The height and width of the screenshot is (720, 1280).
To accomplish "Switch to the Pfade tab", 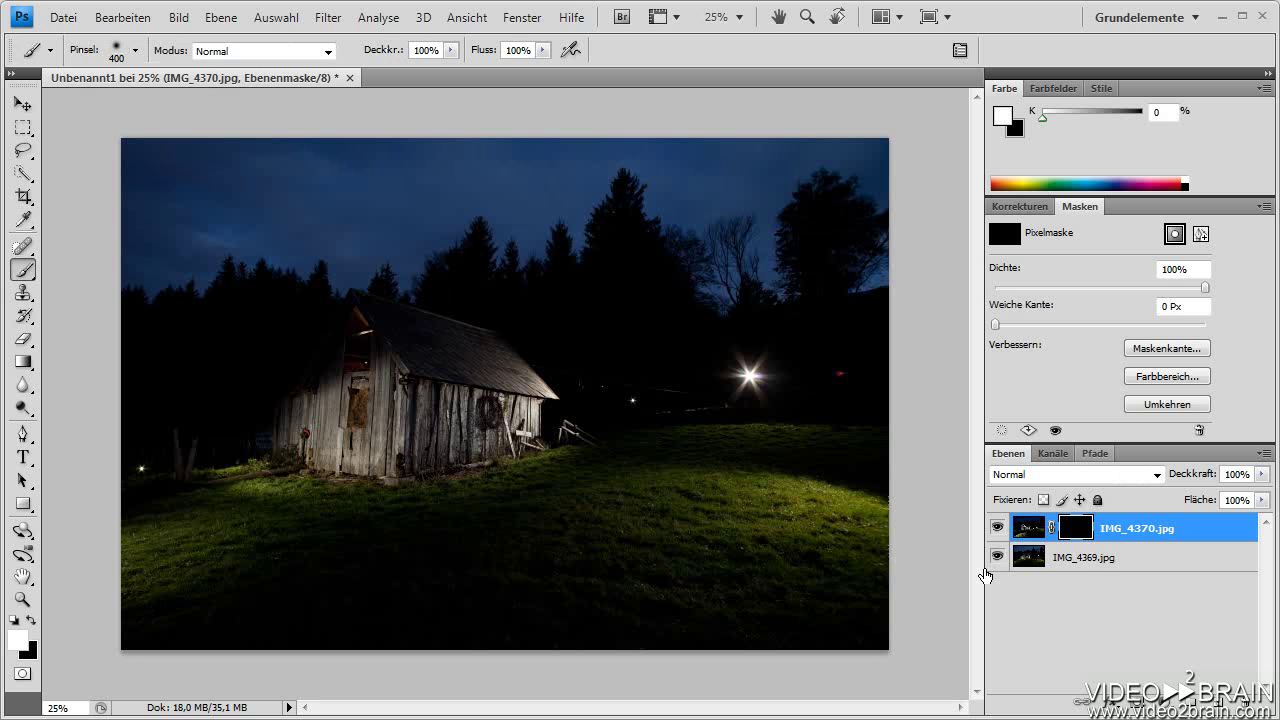I will tap(1095, 453).
